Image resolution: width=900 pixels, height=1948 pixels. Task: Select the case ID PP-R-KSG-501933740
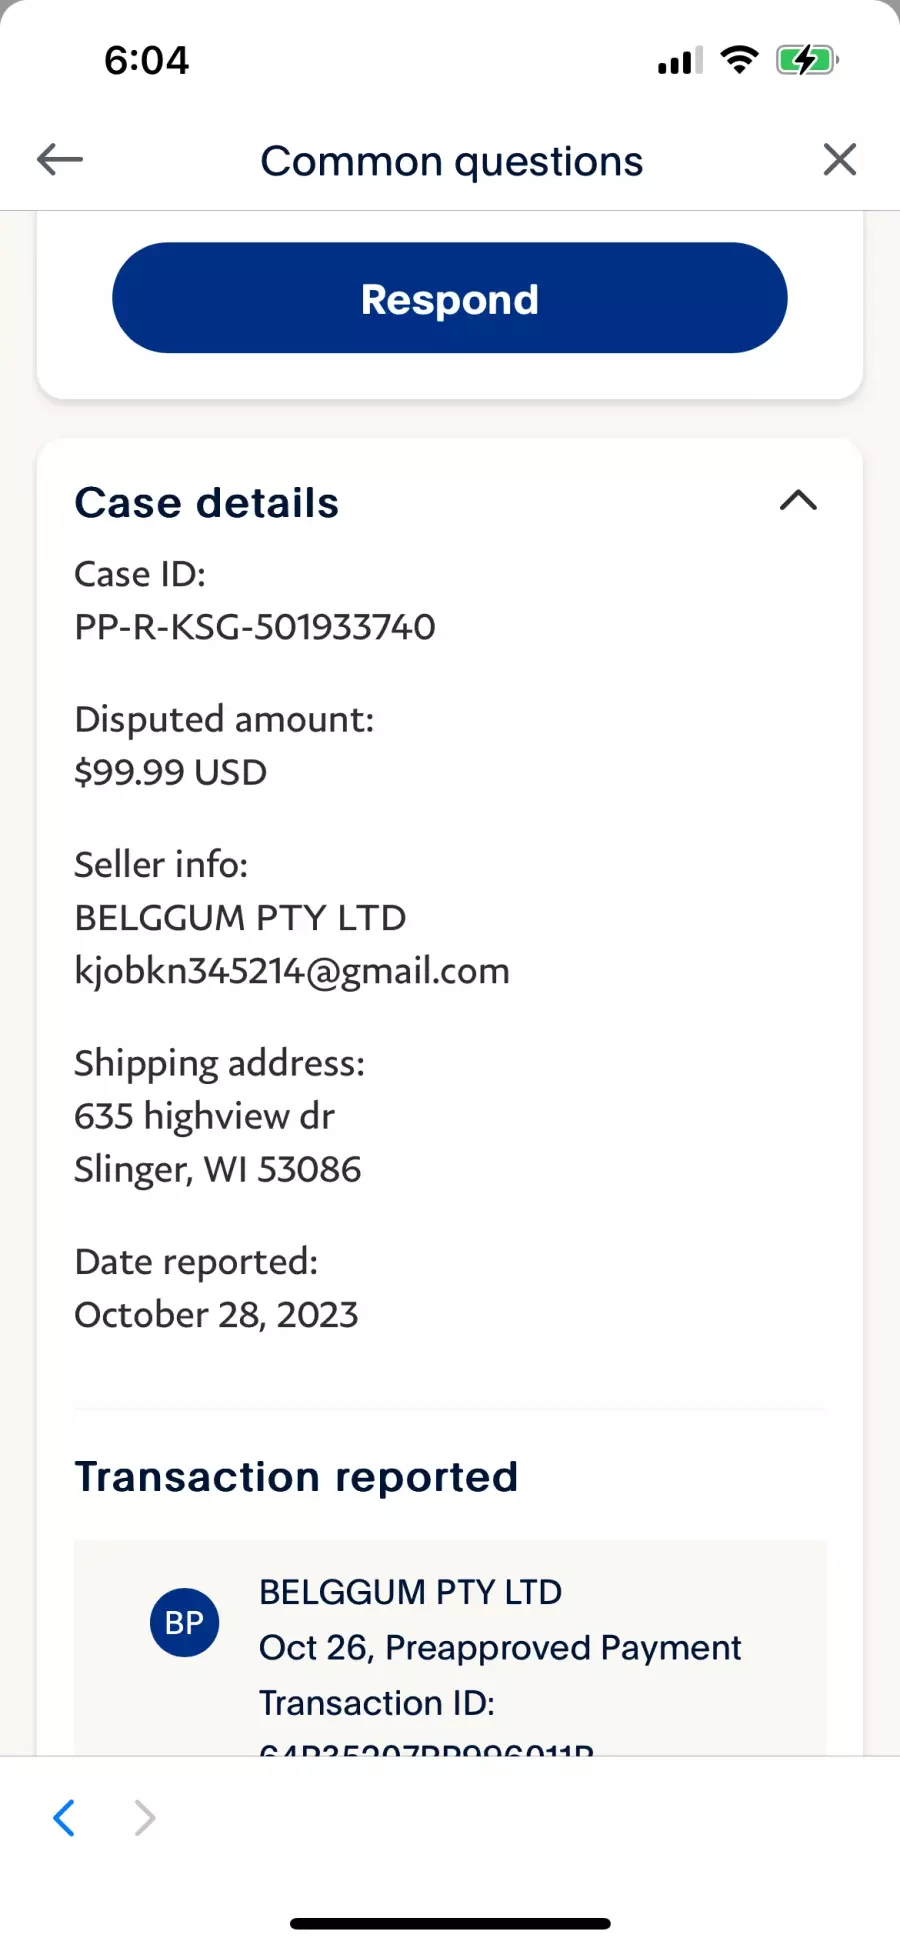(255, 627)
